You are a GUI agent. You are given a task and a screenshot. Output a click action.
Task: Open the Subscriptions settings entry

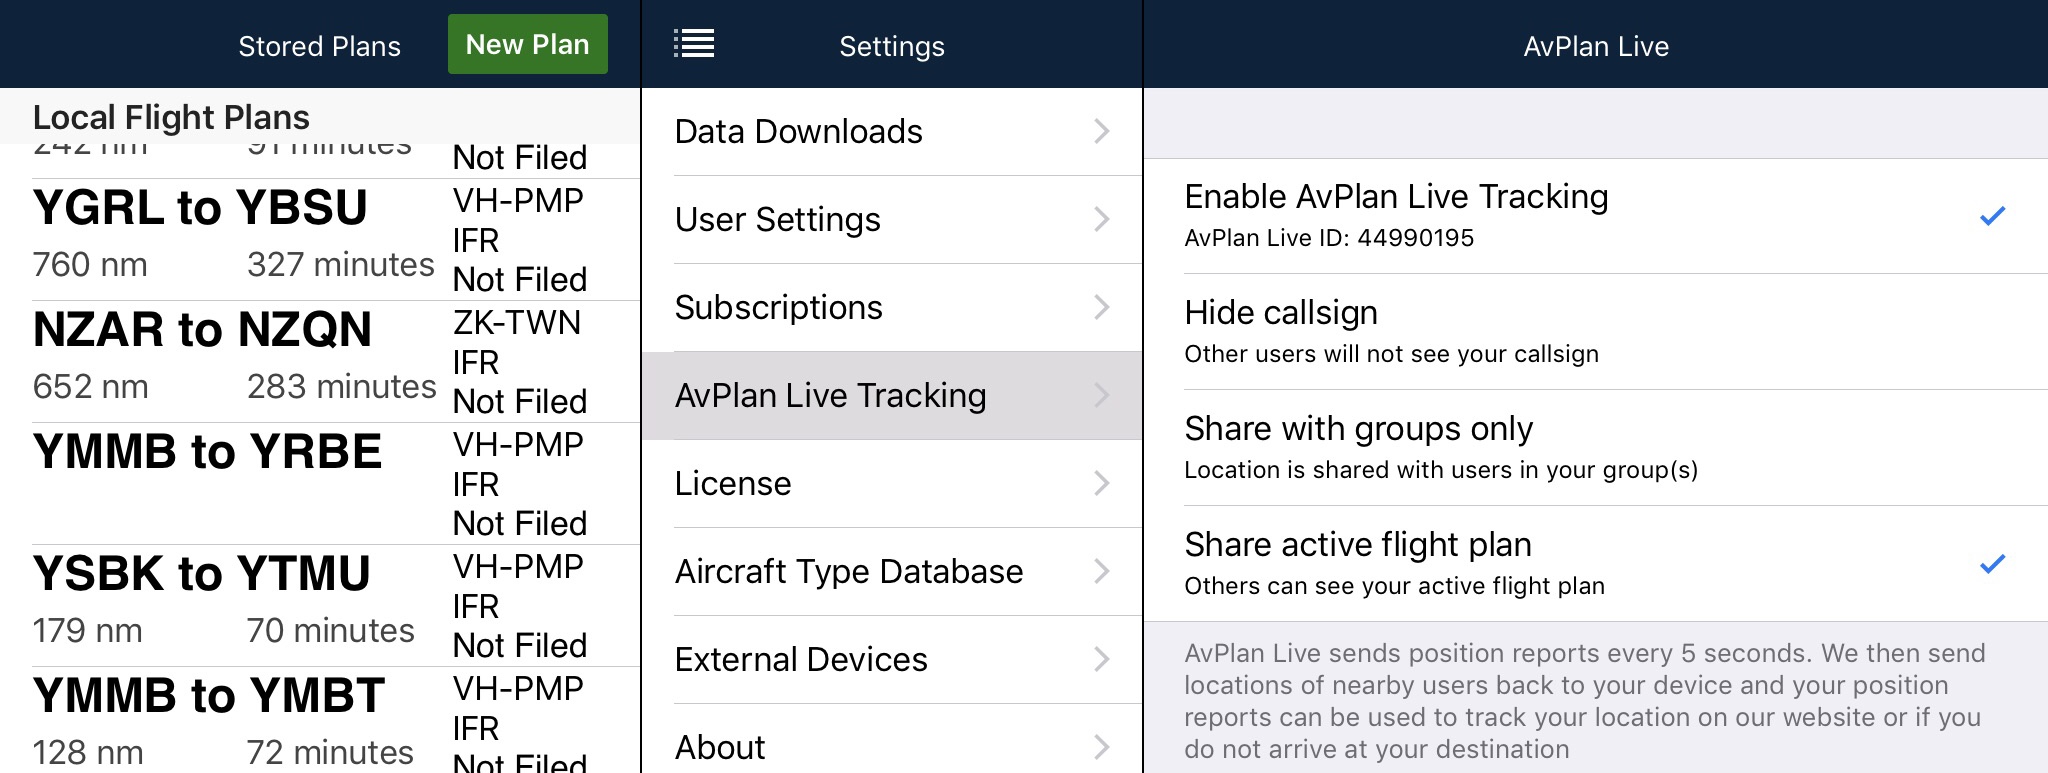tap(892, 308)
